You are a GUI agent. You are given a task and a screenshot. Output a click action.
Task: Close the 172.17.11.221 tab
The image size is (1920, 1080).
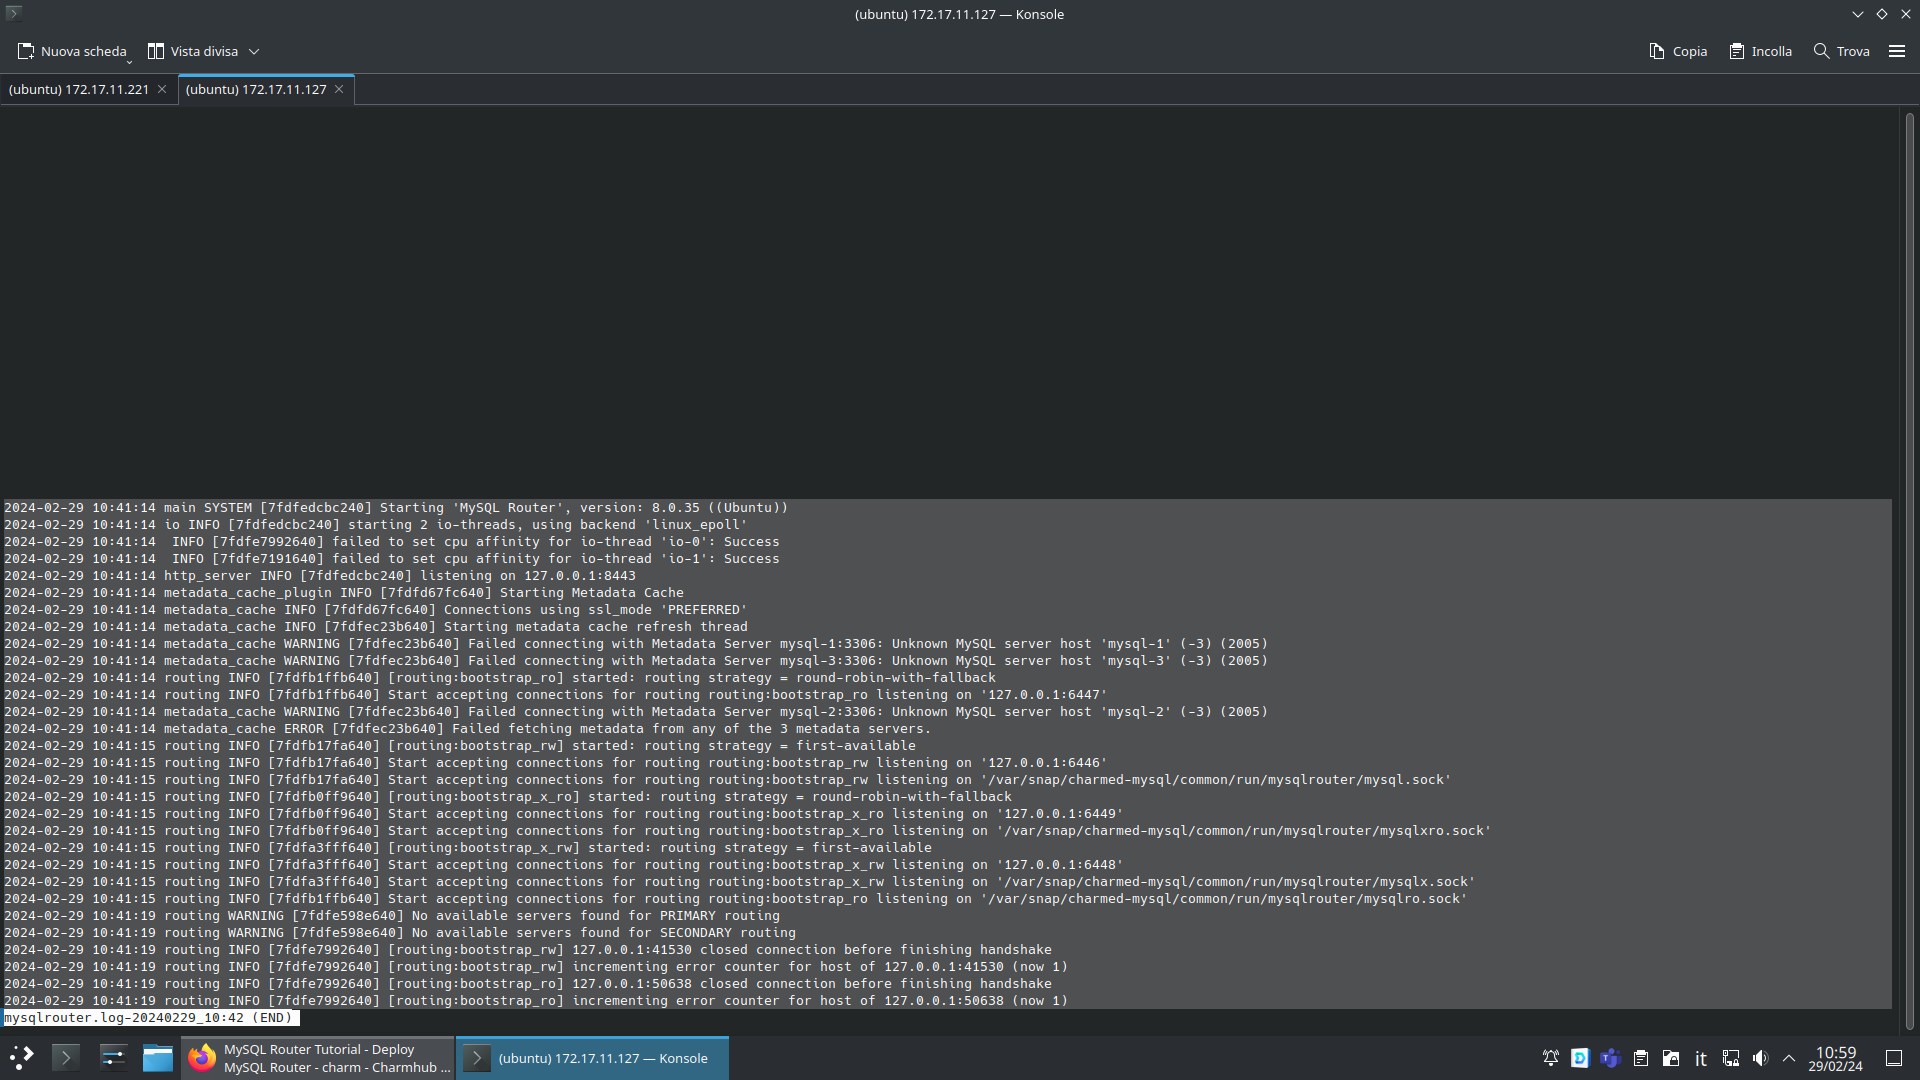(x=162, y=89)
